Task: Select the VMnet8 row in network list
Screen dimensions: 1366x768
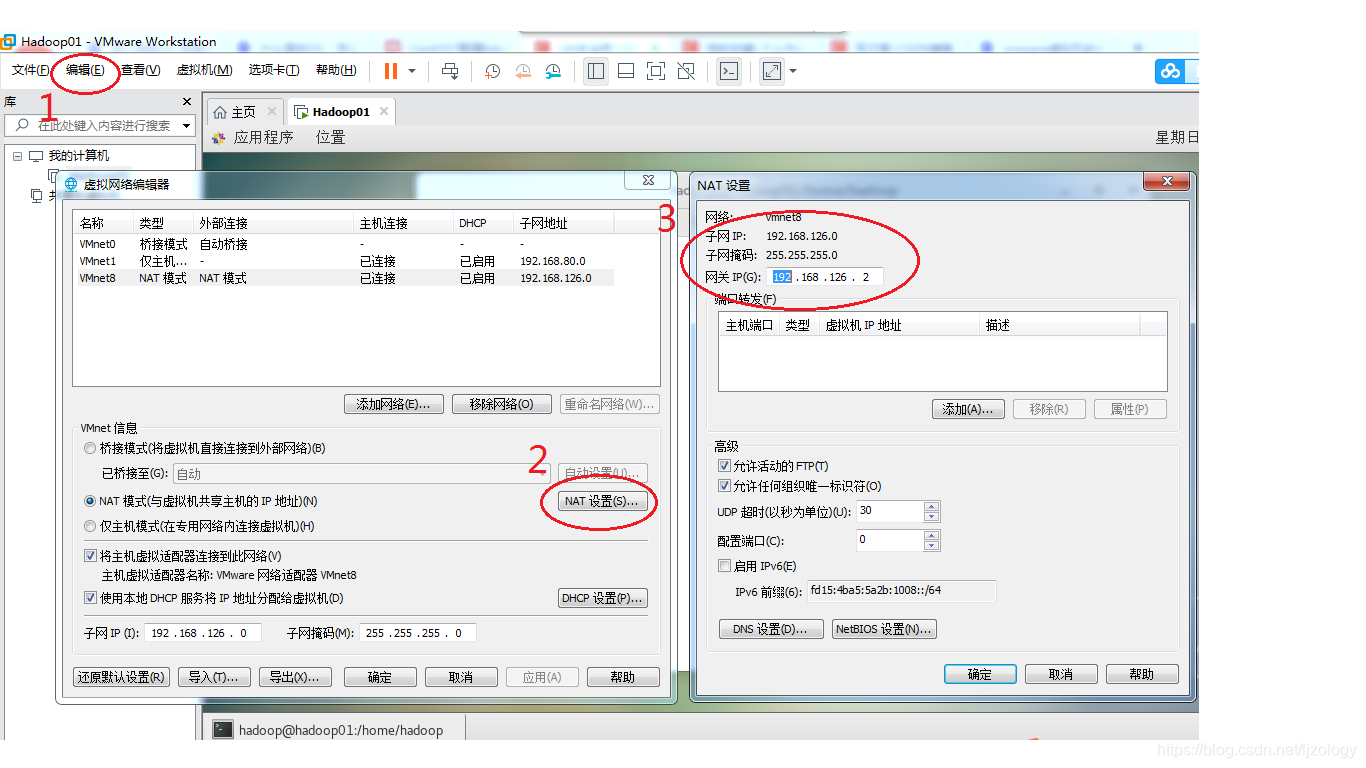Action: (x=344, y=278)
